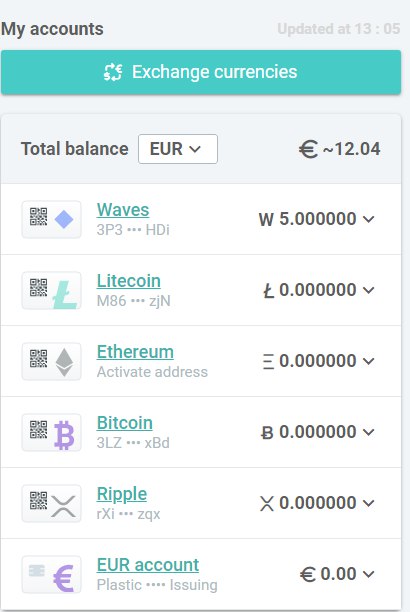Open the Ripple QR code icon
The width and height of the screenshot is (410, 612).
pyautogui.click(x=39, y=501)
